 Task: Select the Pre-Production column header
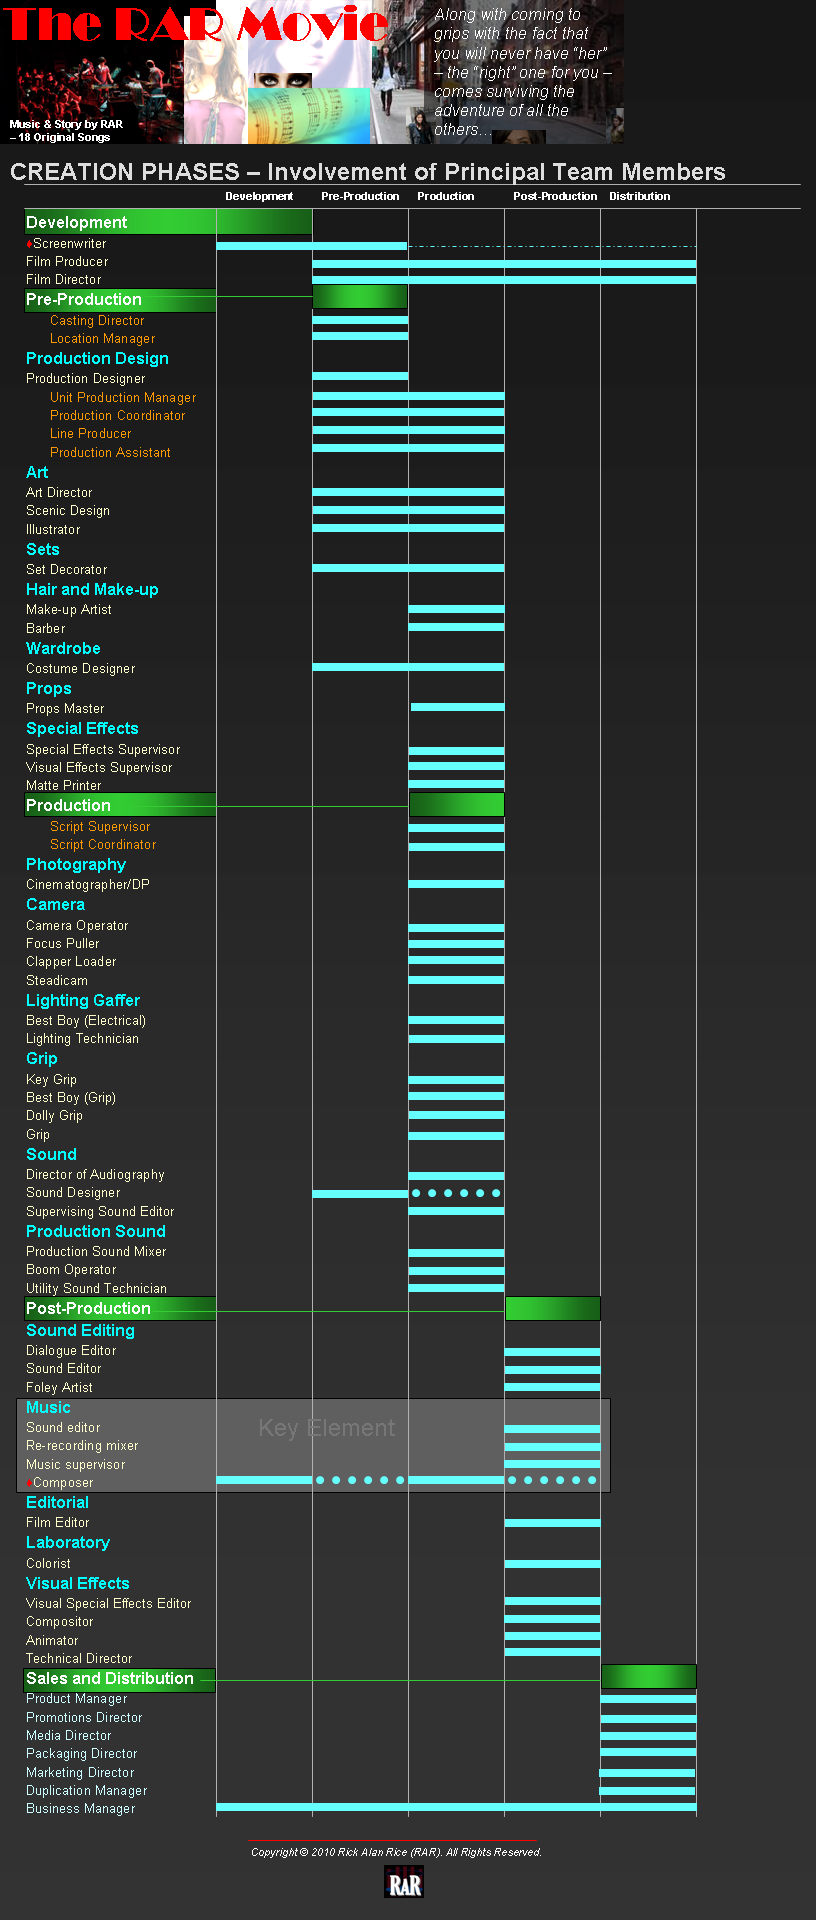click(x=360, y=196)
